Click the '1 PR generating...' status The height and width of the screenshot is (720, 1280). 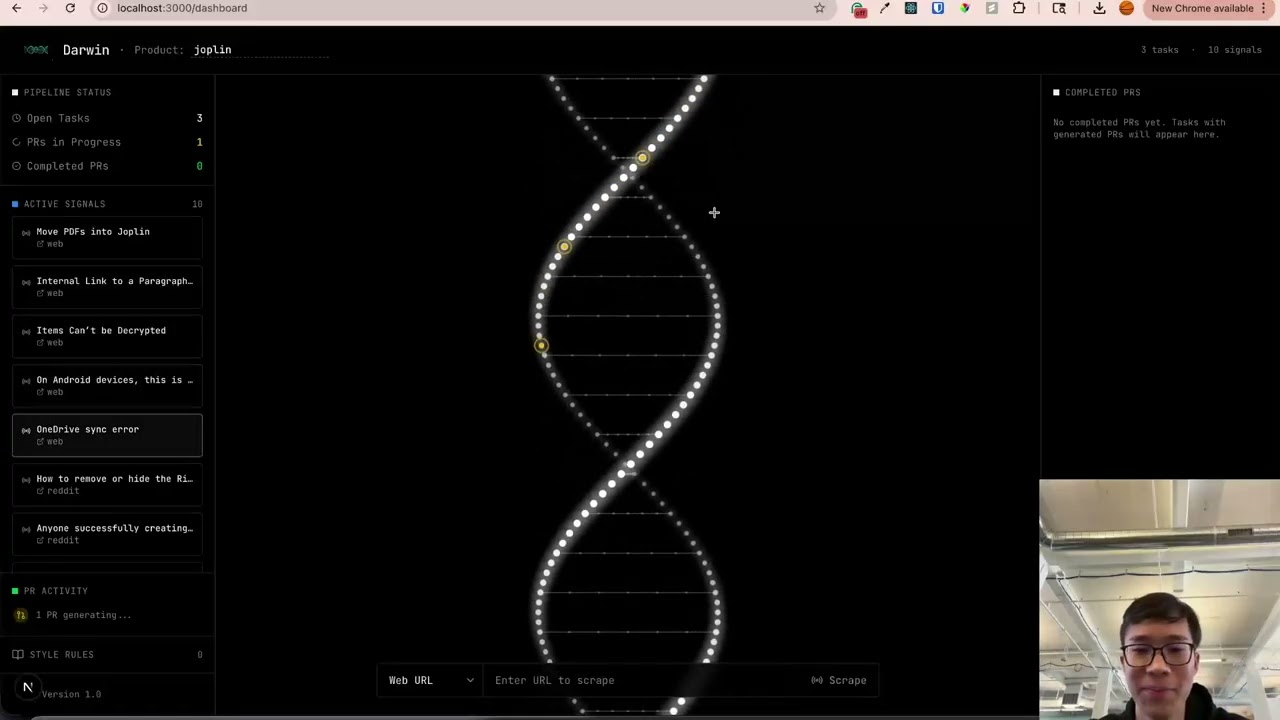[x=83, y=615]
